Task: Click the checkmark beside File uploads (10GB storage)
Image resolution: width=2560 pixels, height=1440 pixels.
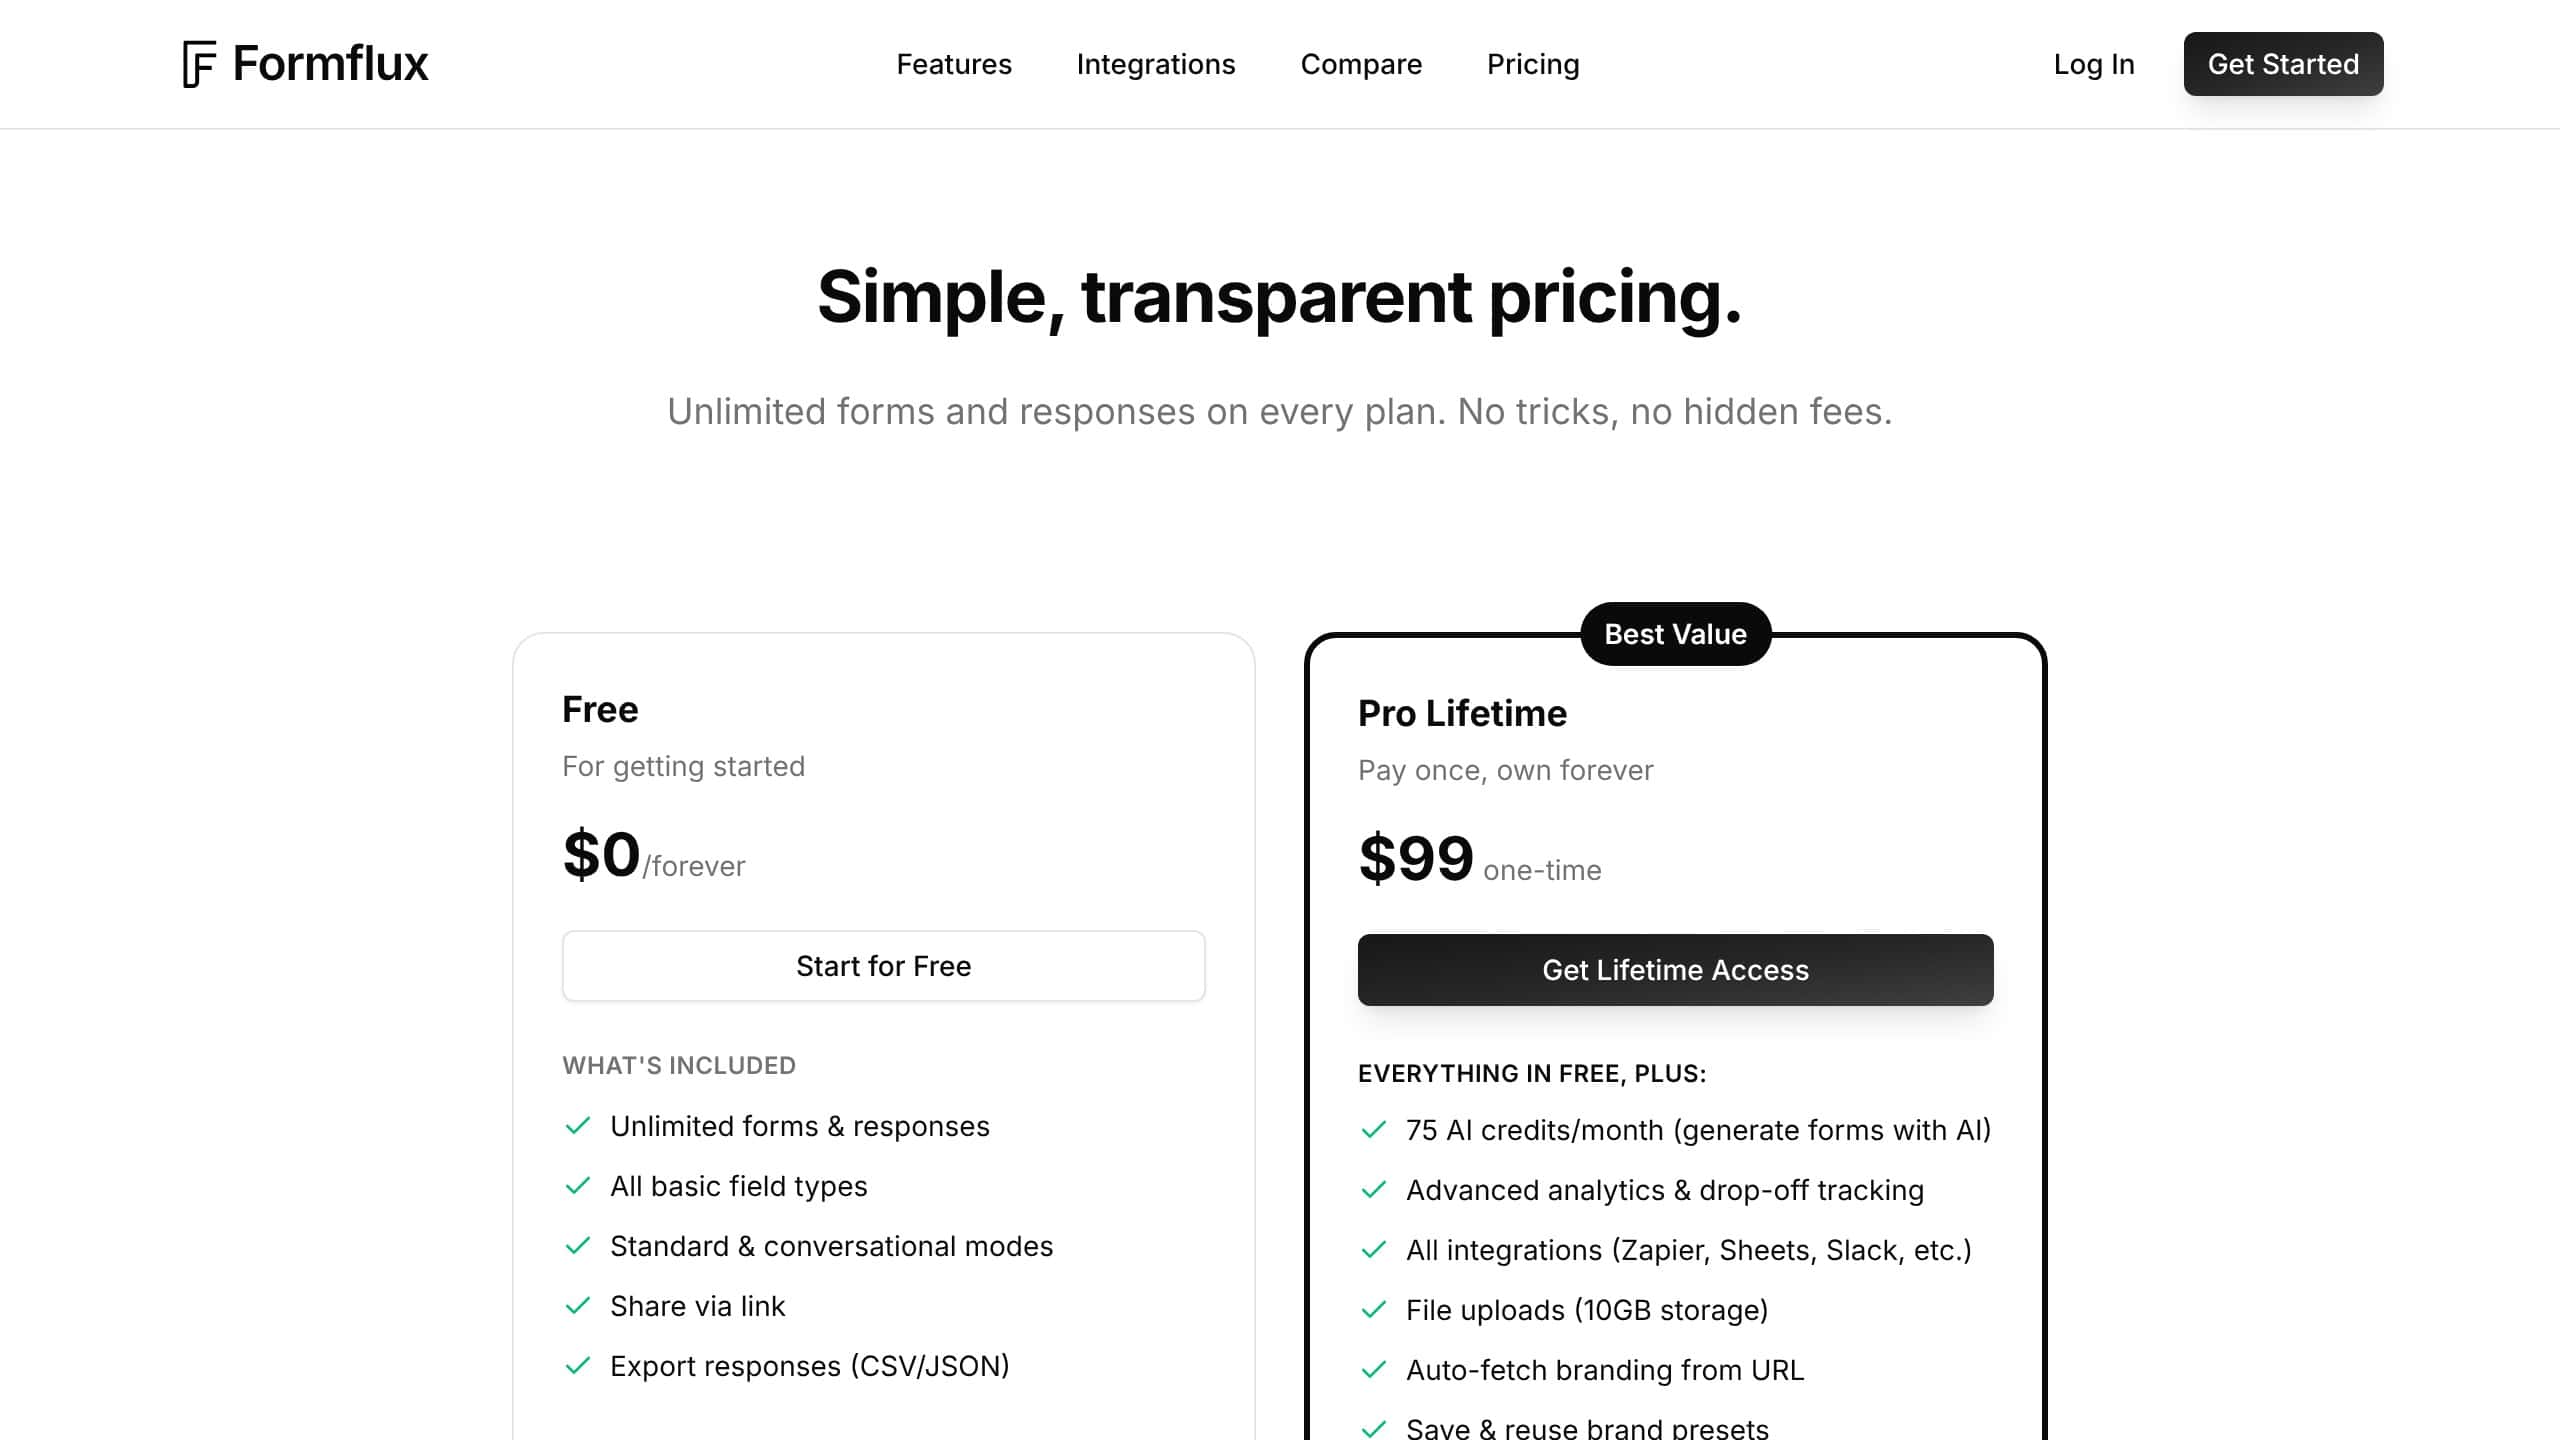Action: click(1374, 1310)
